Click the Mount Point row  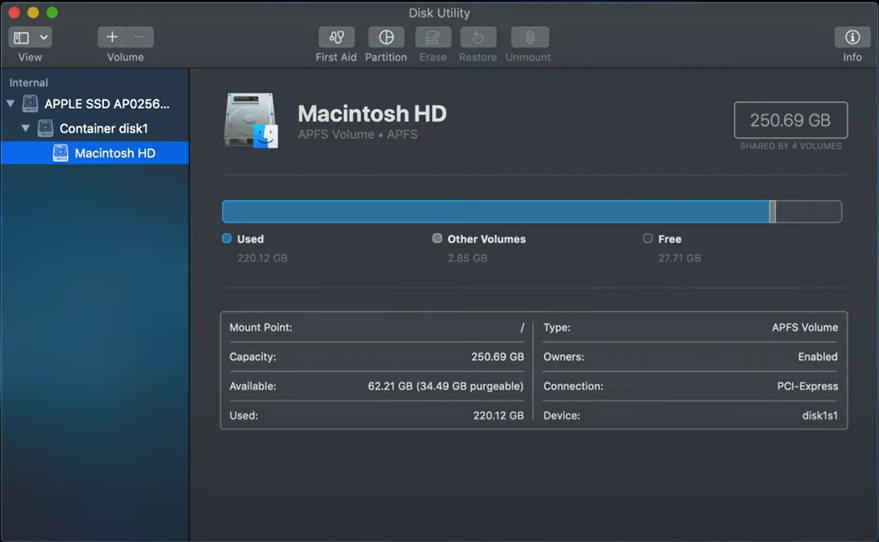pos(377,327)
